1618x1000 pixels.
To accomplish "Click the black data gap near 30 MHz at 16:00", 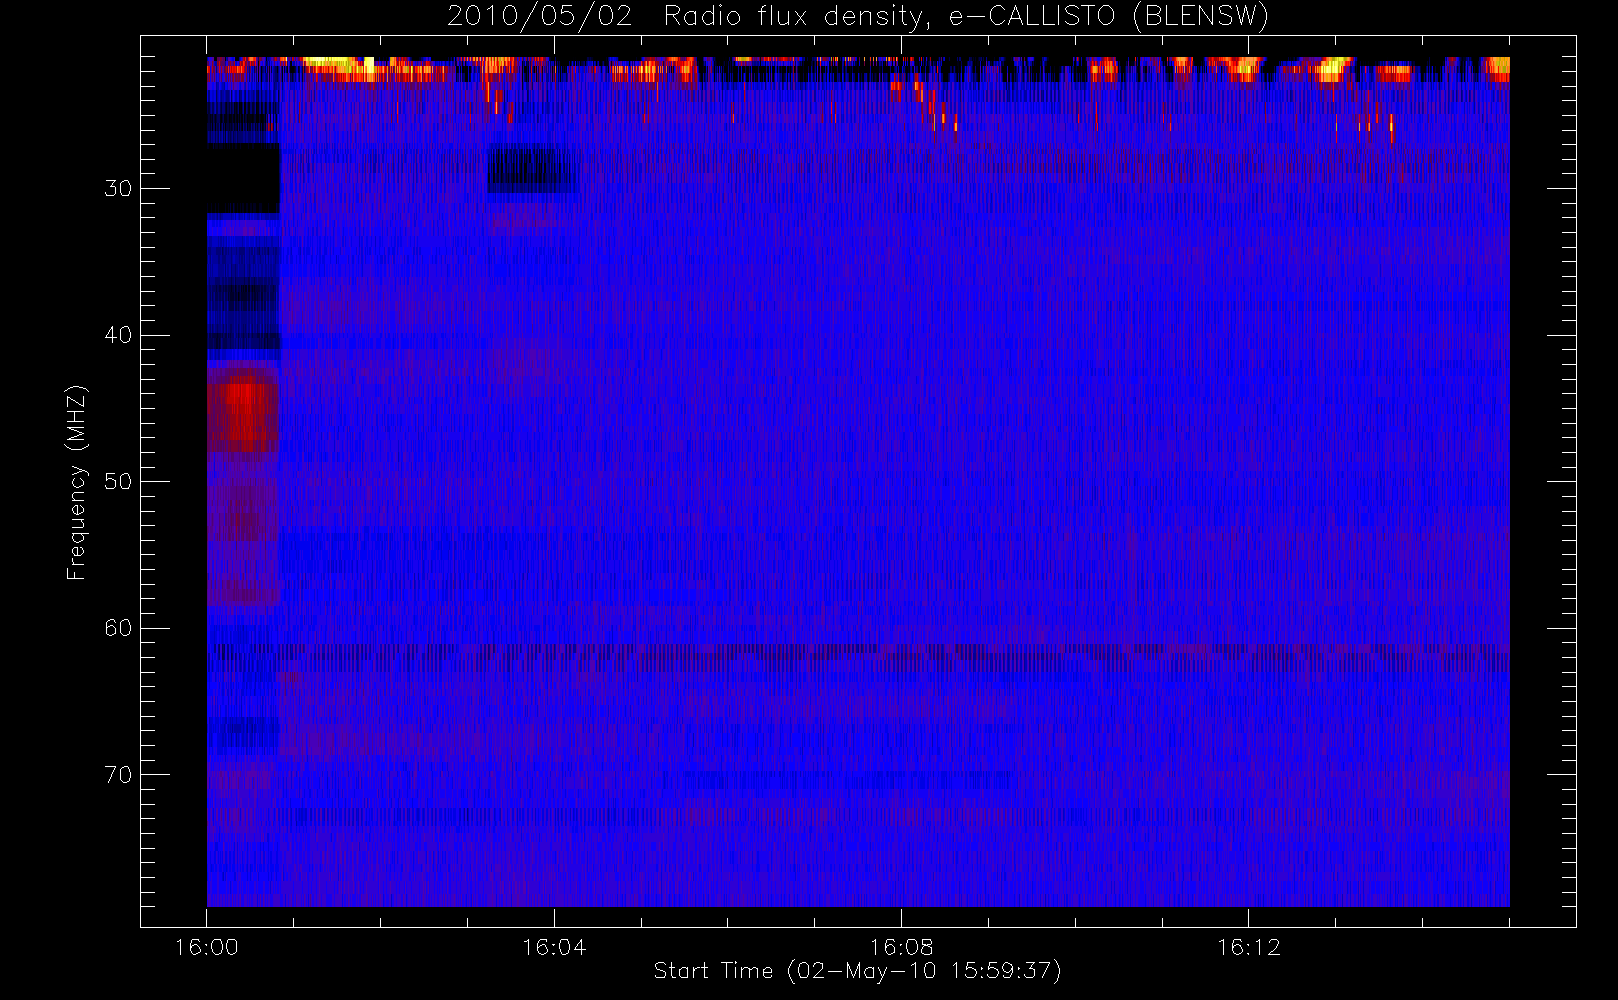I will (243, 178).
